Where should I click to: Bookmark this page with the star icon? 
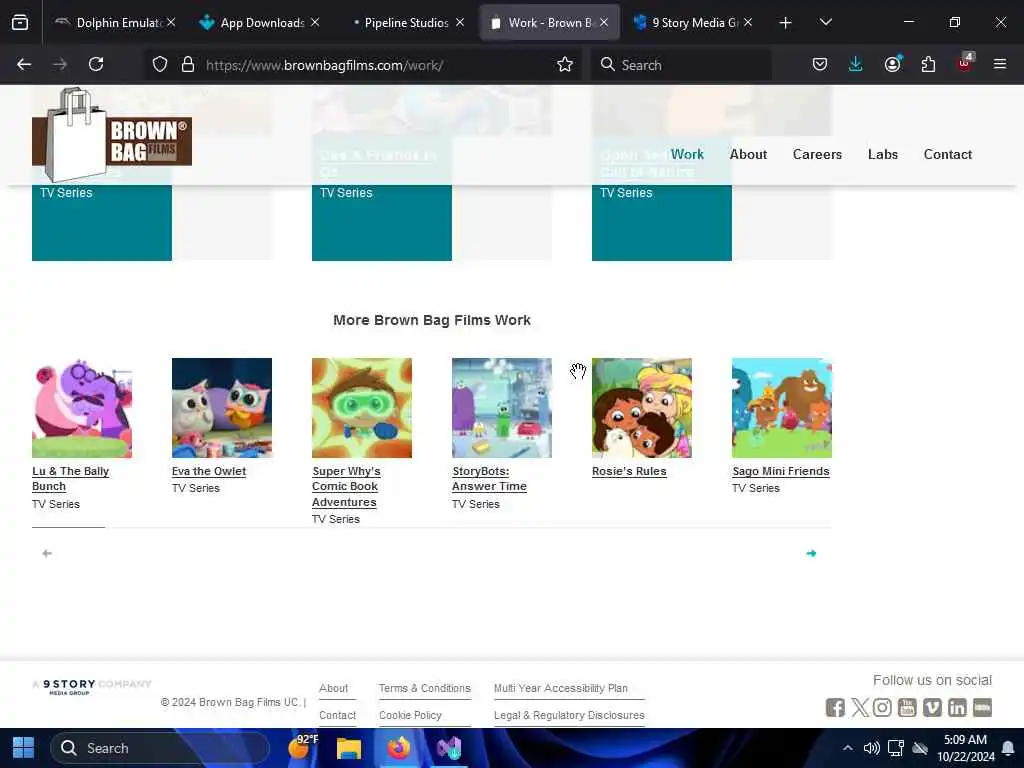pos(565,64)
